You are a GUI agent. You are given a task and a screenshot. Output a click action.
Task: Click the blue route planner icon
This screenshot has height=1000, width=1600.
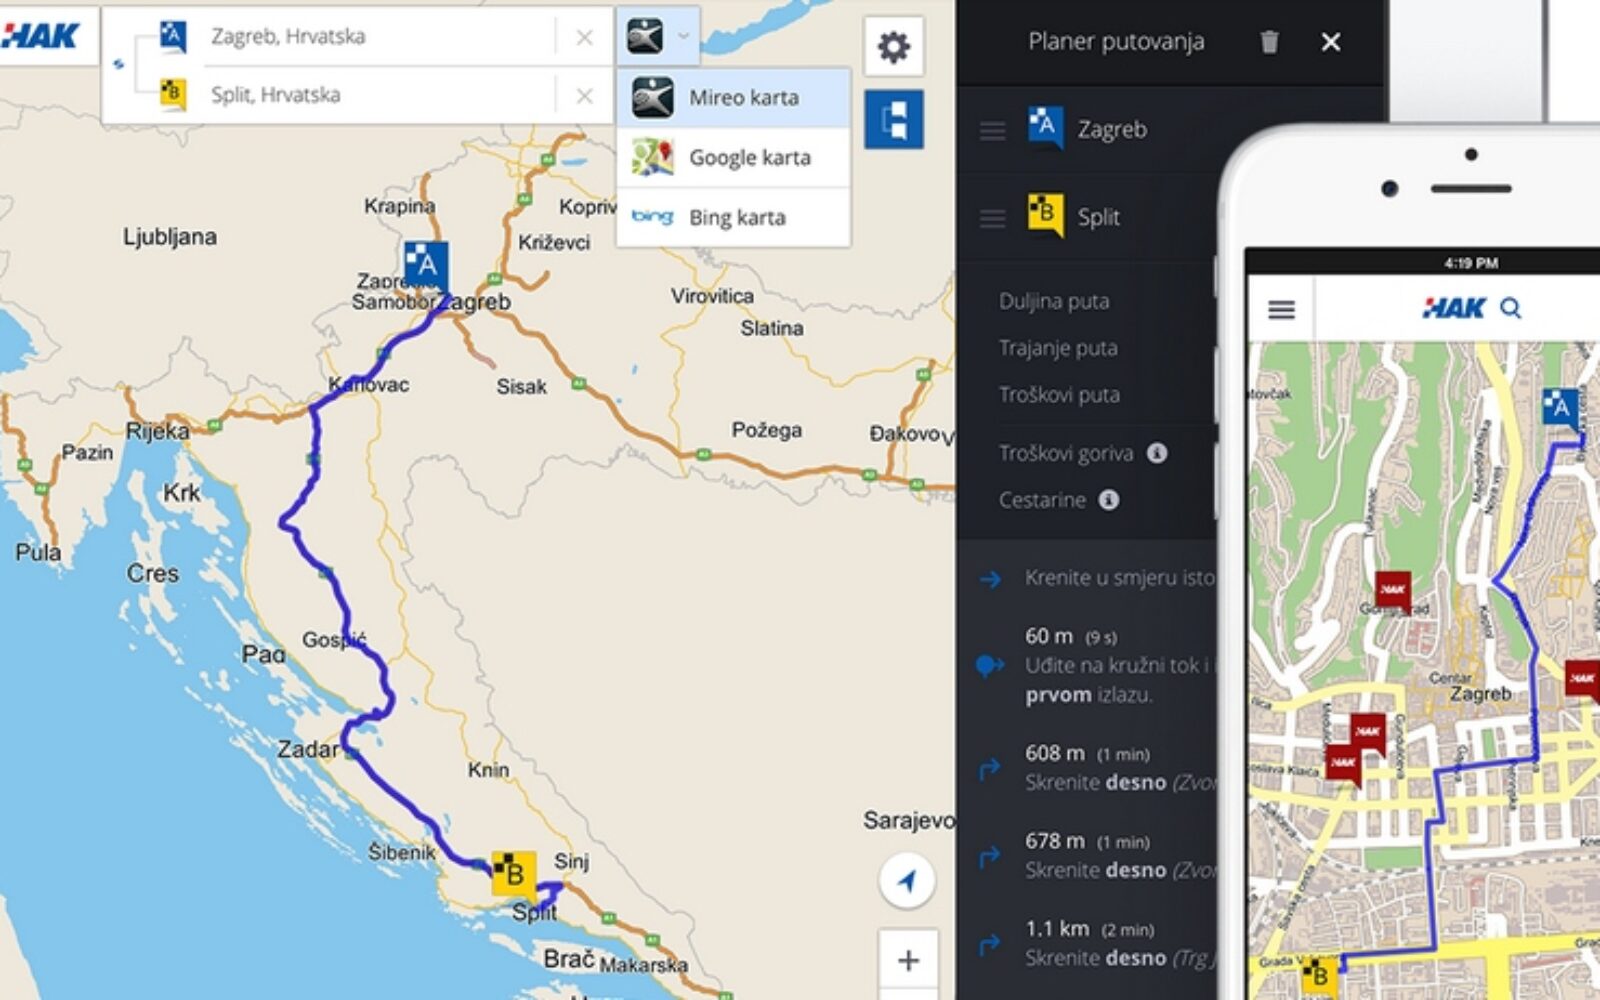(x=893, y=119)
